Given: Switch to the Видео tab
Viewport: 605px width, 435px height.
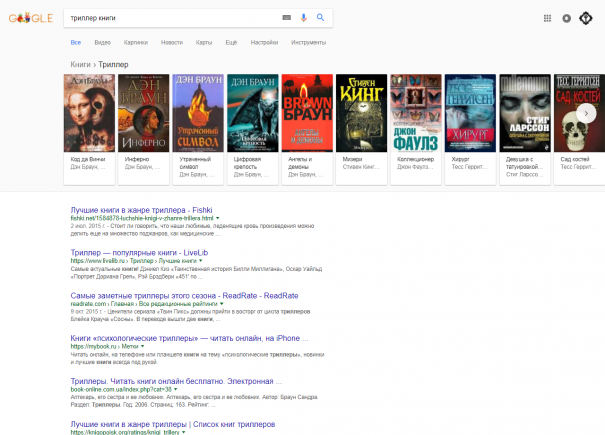Looking at the screenshot, I should (x=102, y=43).
